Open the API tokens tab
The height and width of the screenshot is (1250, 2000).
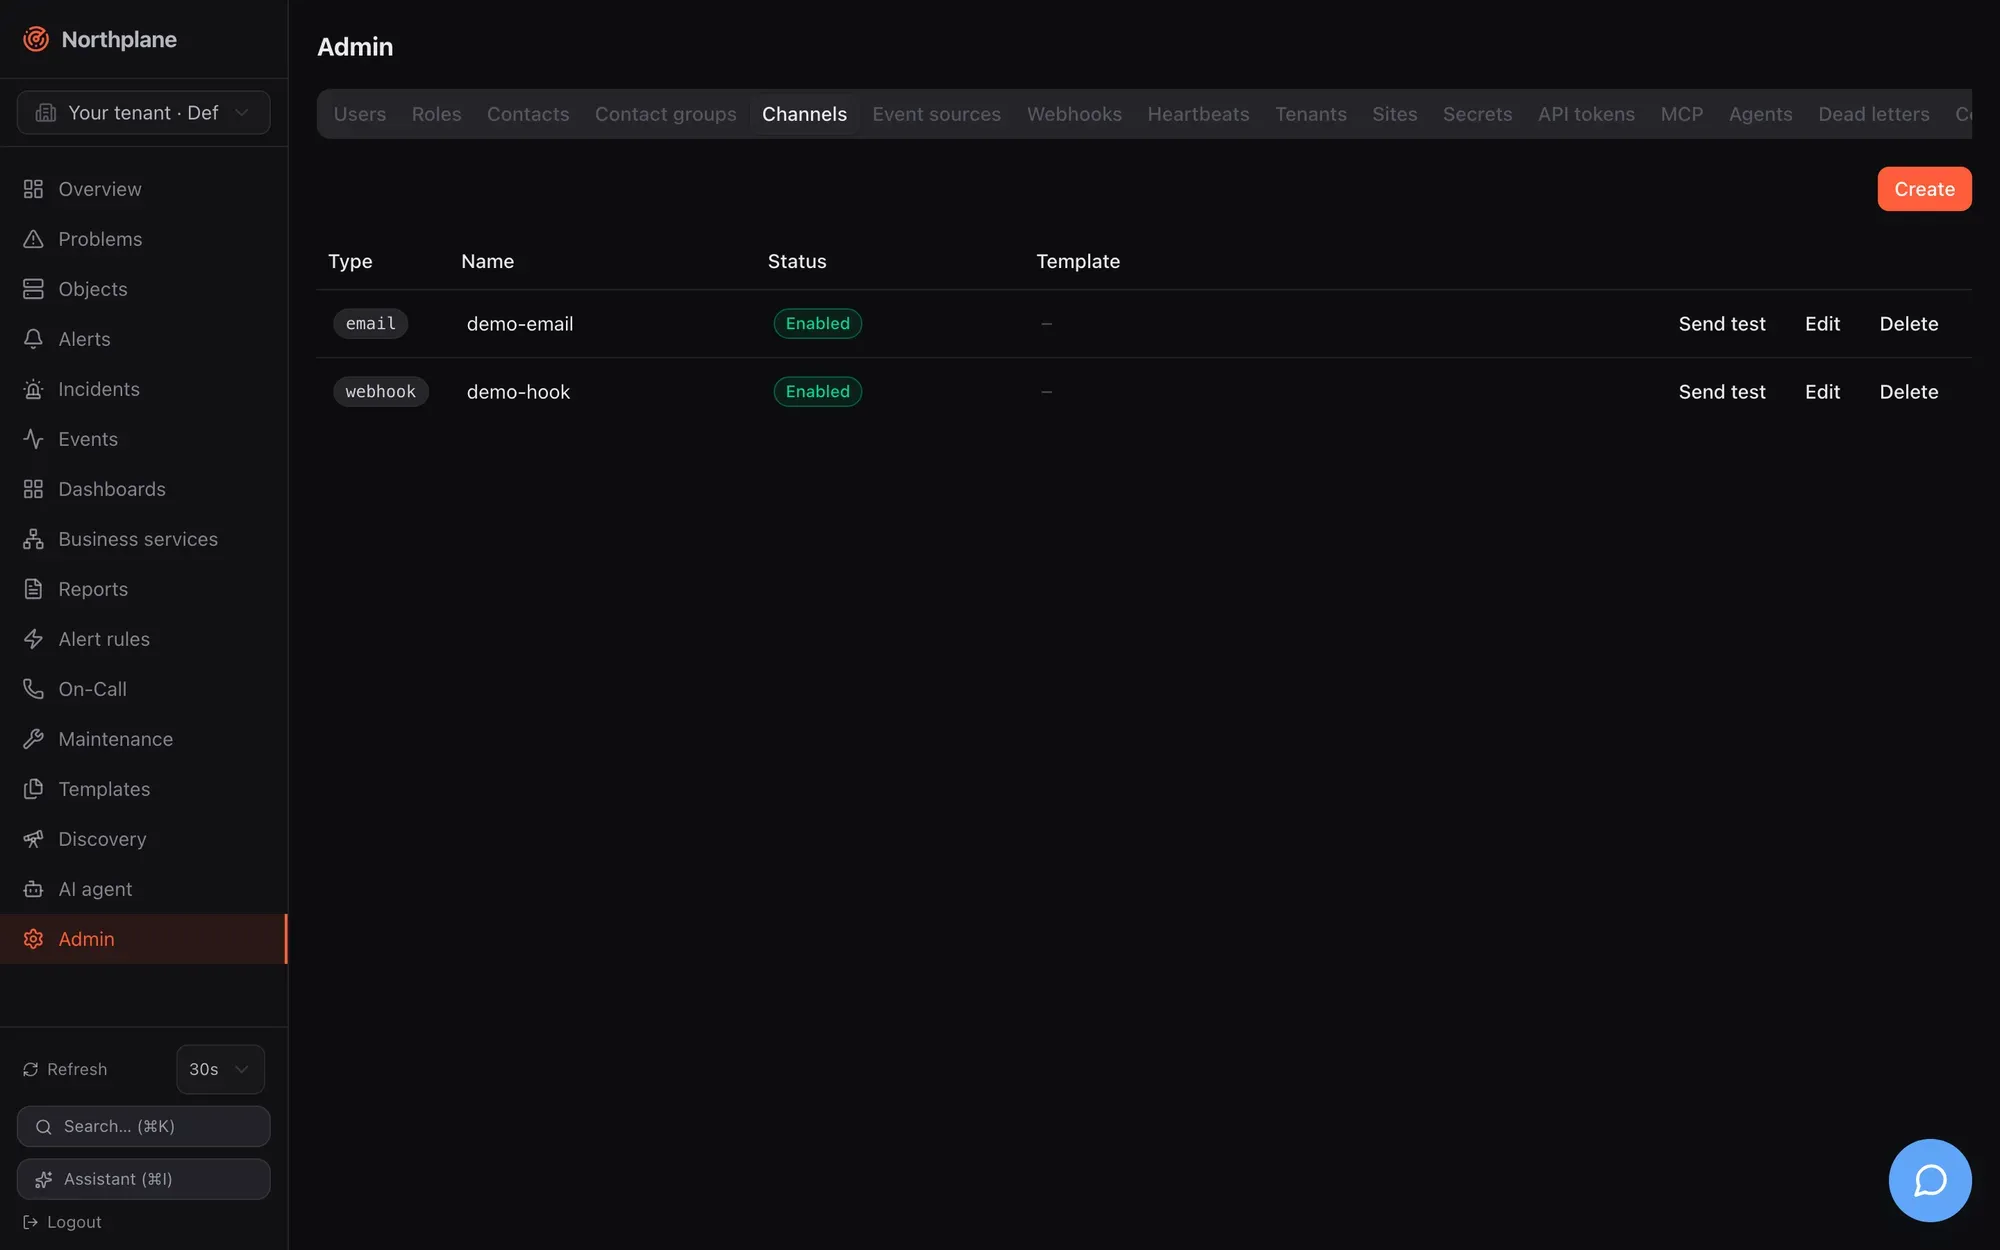coord(1586,114)
